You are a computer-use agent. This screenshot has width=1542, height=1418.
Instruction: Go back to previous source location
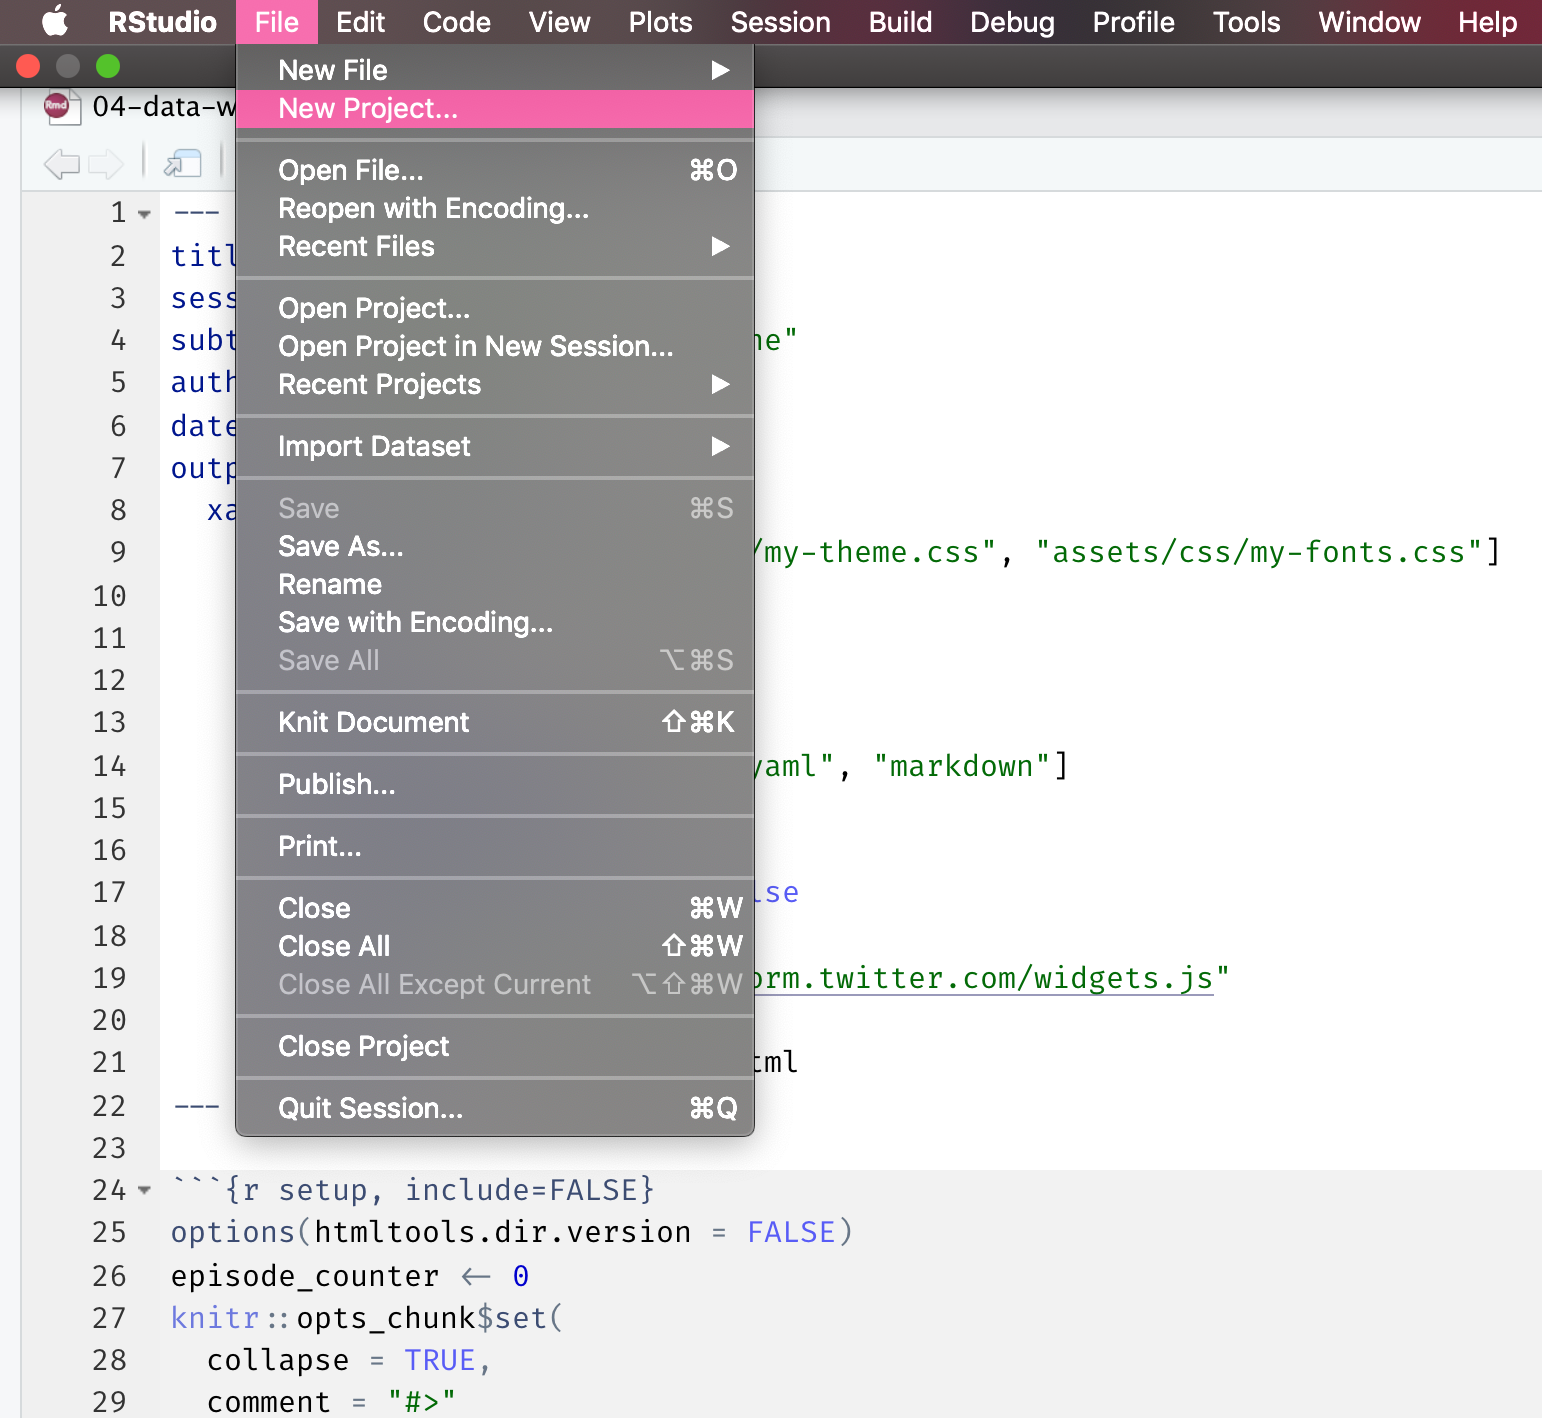(x=62, y=163)
